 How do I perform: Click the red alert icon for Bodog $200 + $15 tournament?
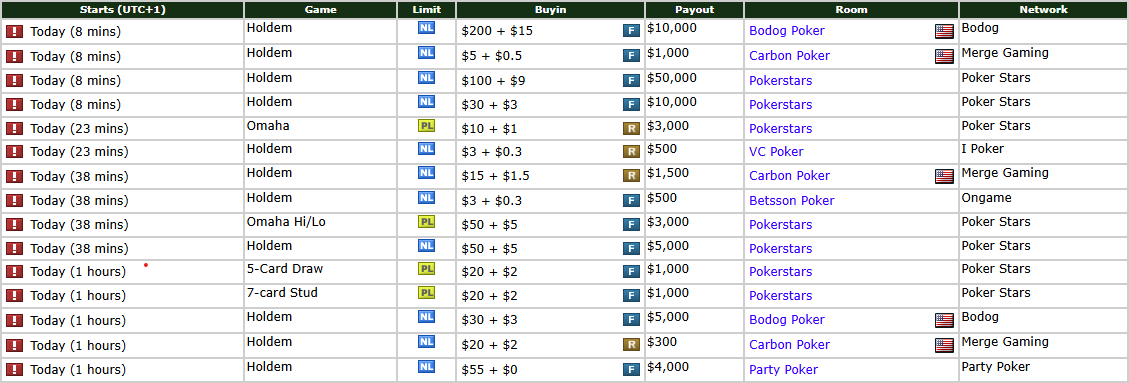click(14, 32)
